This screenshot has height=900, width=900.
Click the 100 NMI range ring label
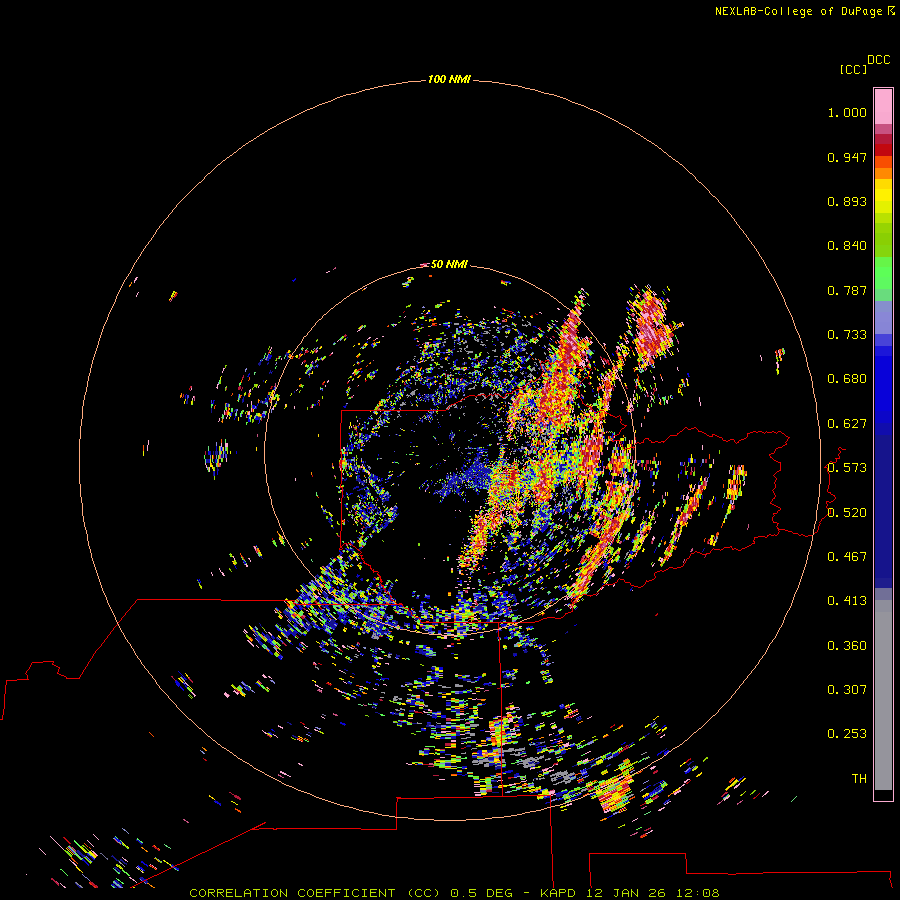click(x=449, y=79)
